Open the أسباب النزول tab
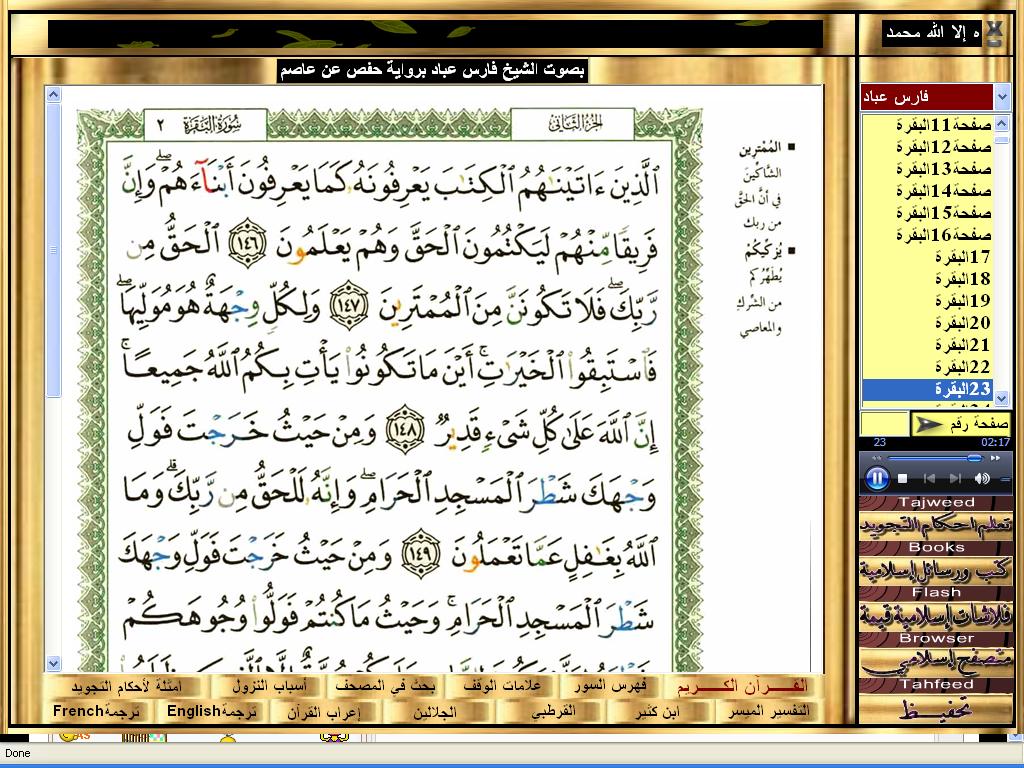The image size is (1024, 768). (x=269, y=686)
